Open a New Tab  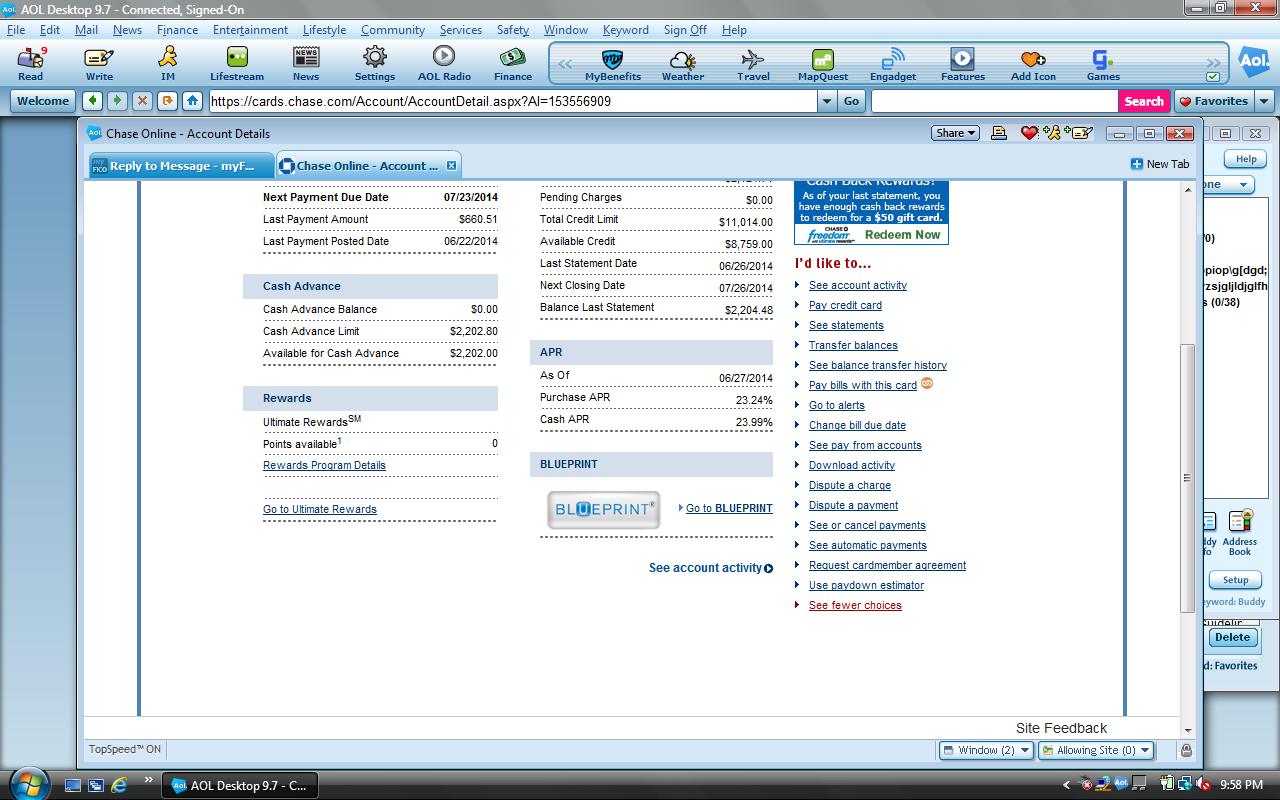coord(1160,164)
